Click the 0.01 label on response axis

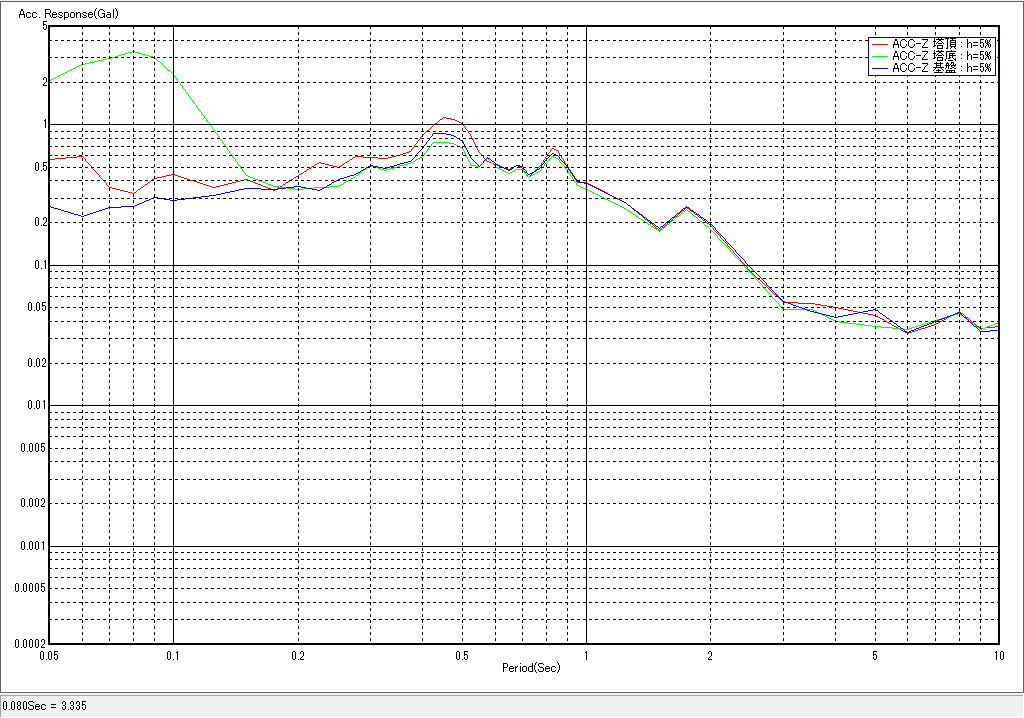point(36,407)
